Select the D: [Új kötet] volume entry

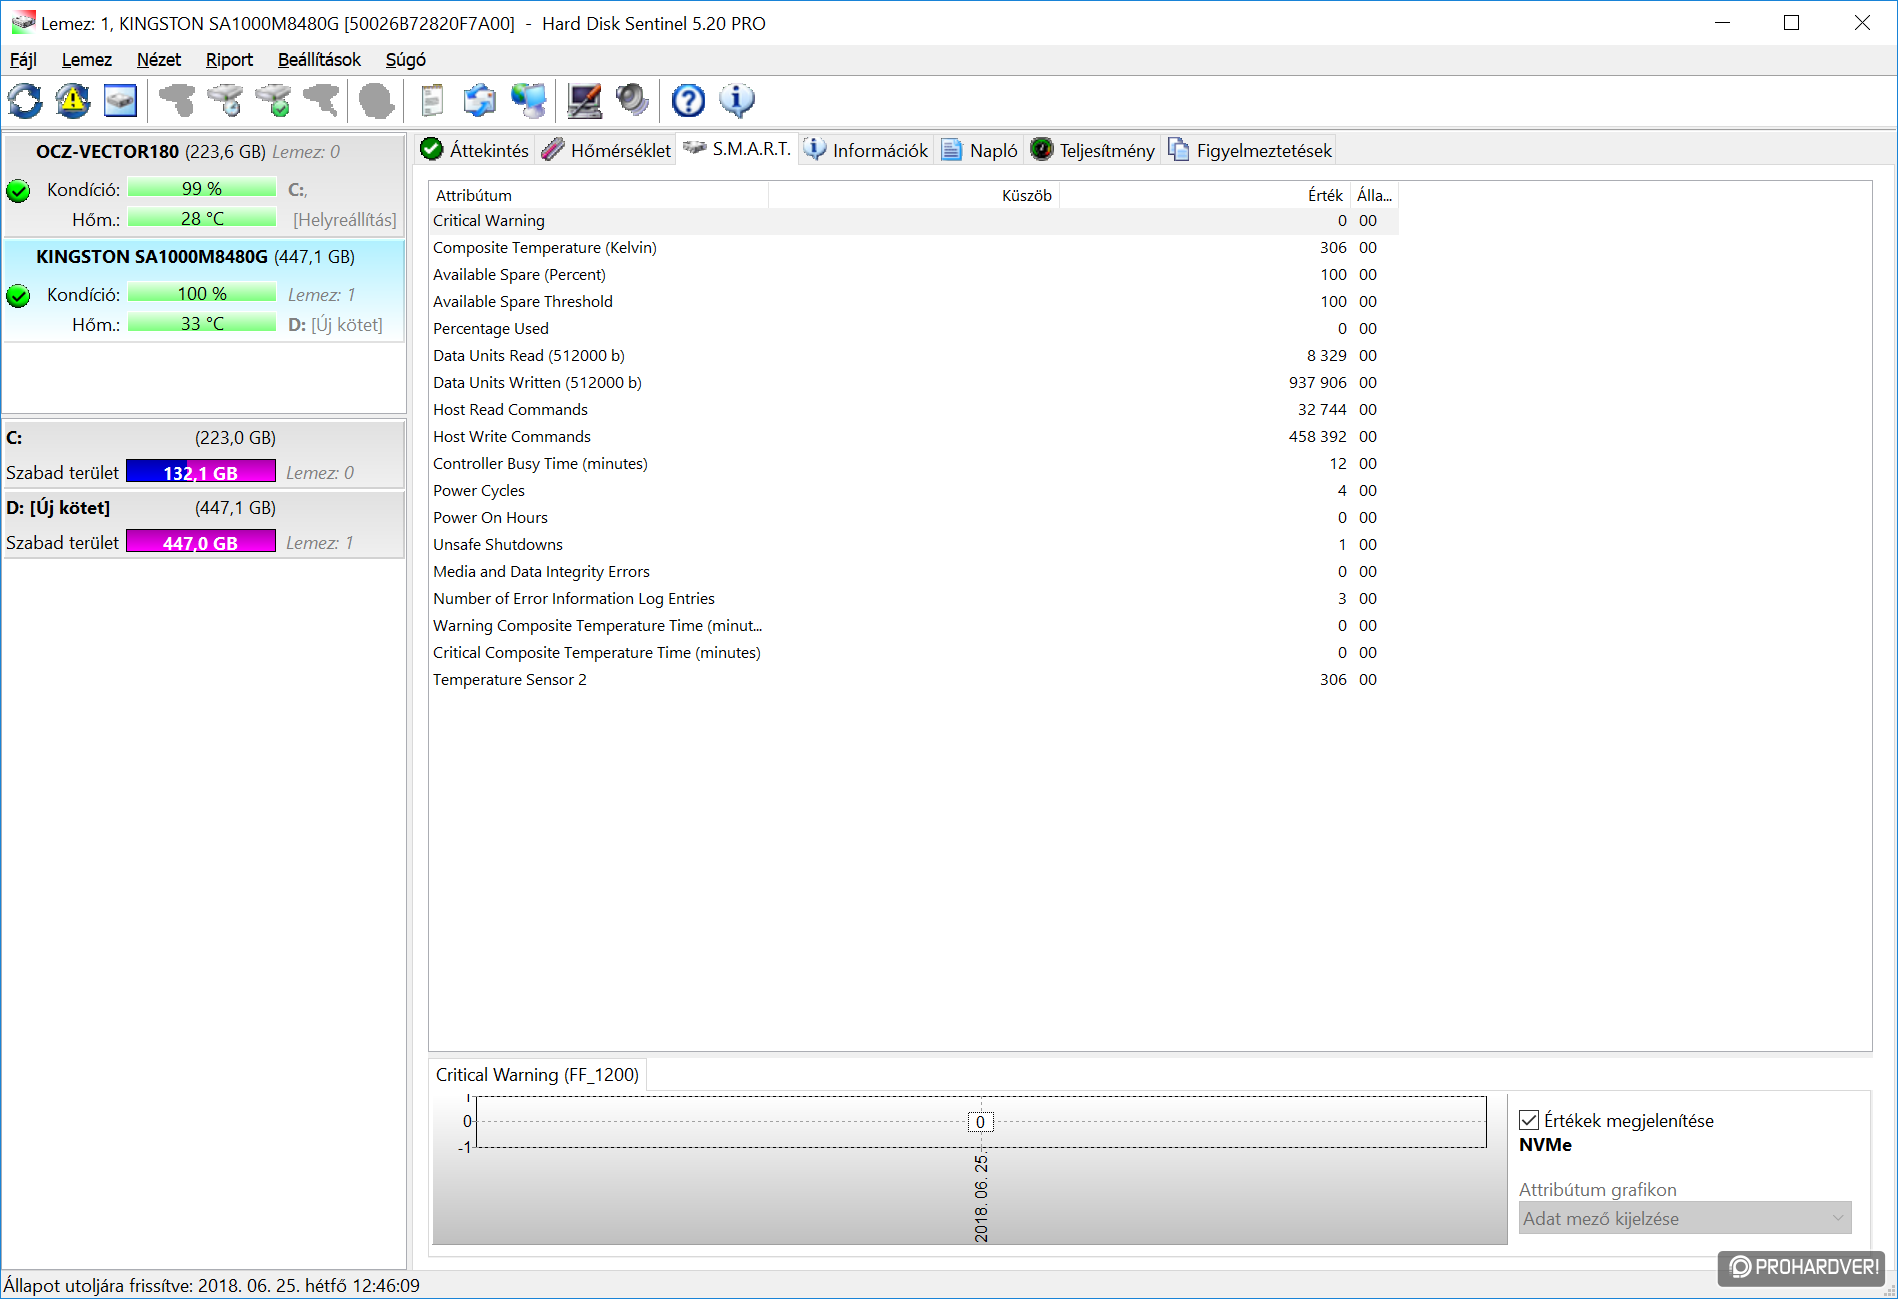[205, 525]
